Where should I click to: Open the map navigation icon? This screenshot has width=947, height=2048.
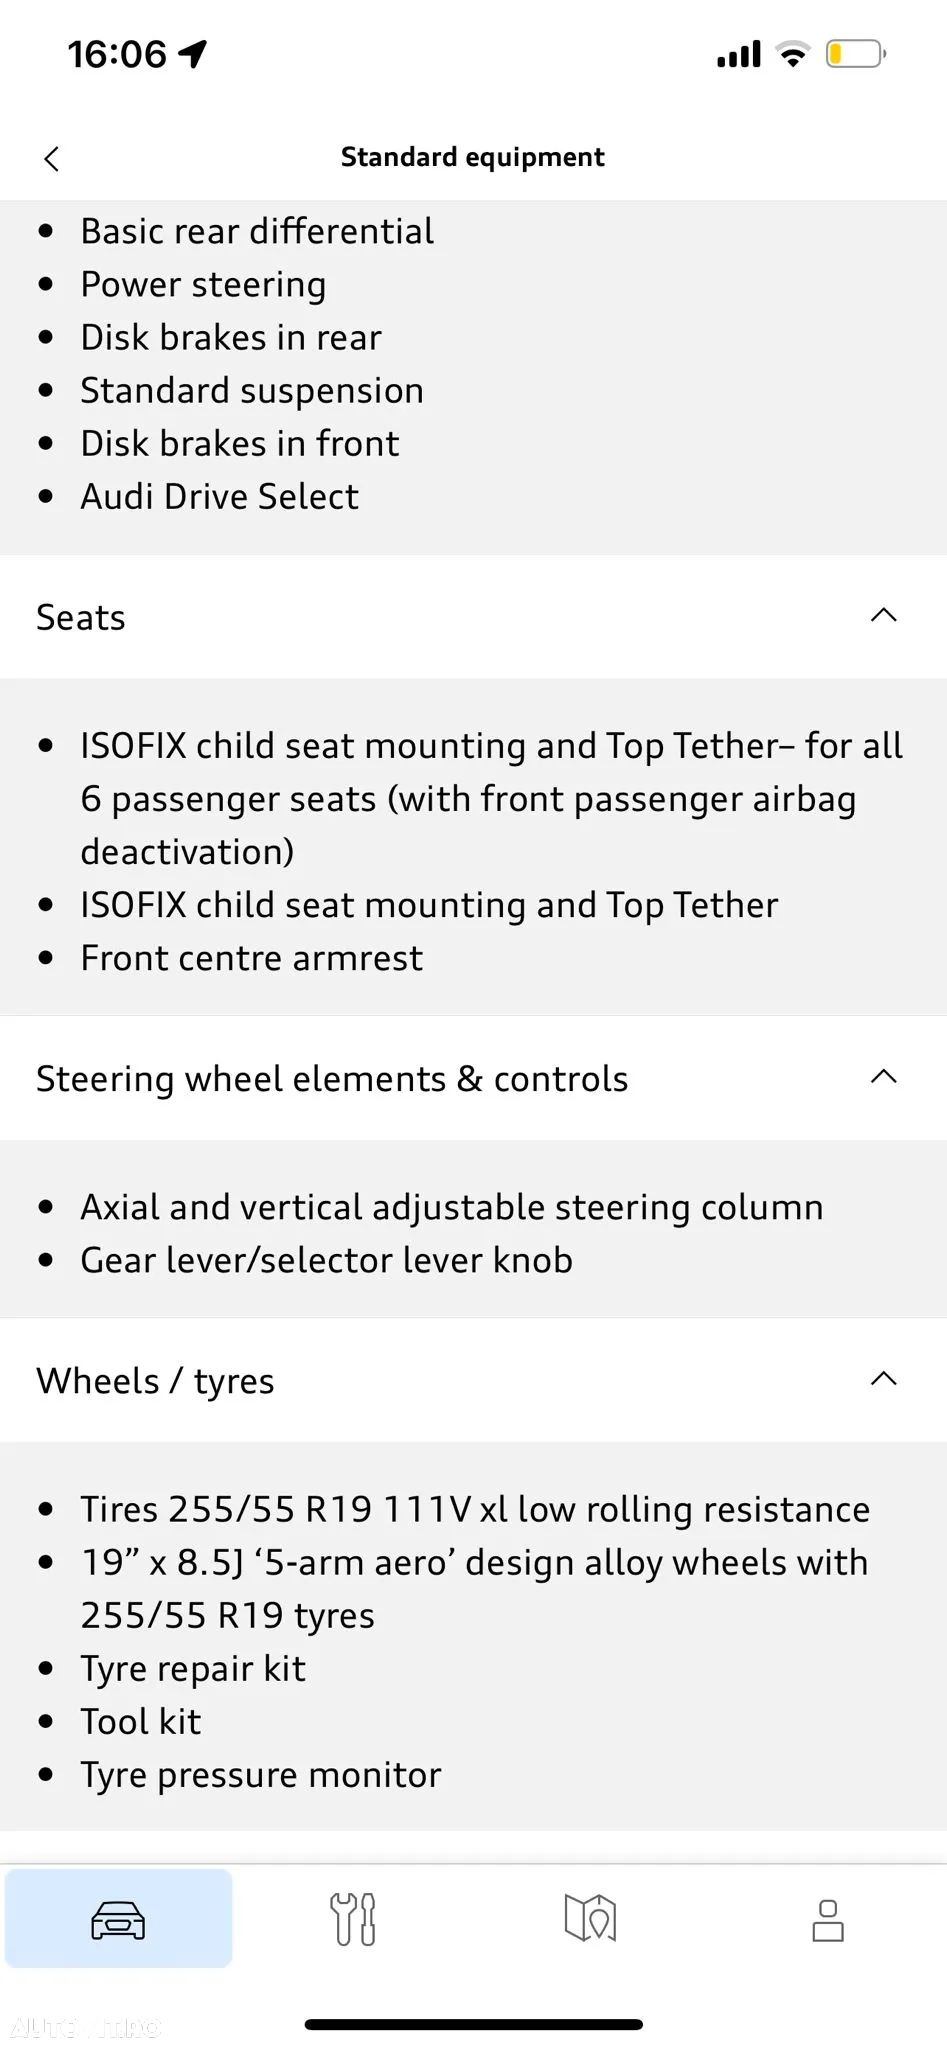pyautogui.click(x=590, y=1918)
